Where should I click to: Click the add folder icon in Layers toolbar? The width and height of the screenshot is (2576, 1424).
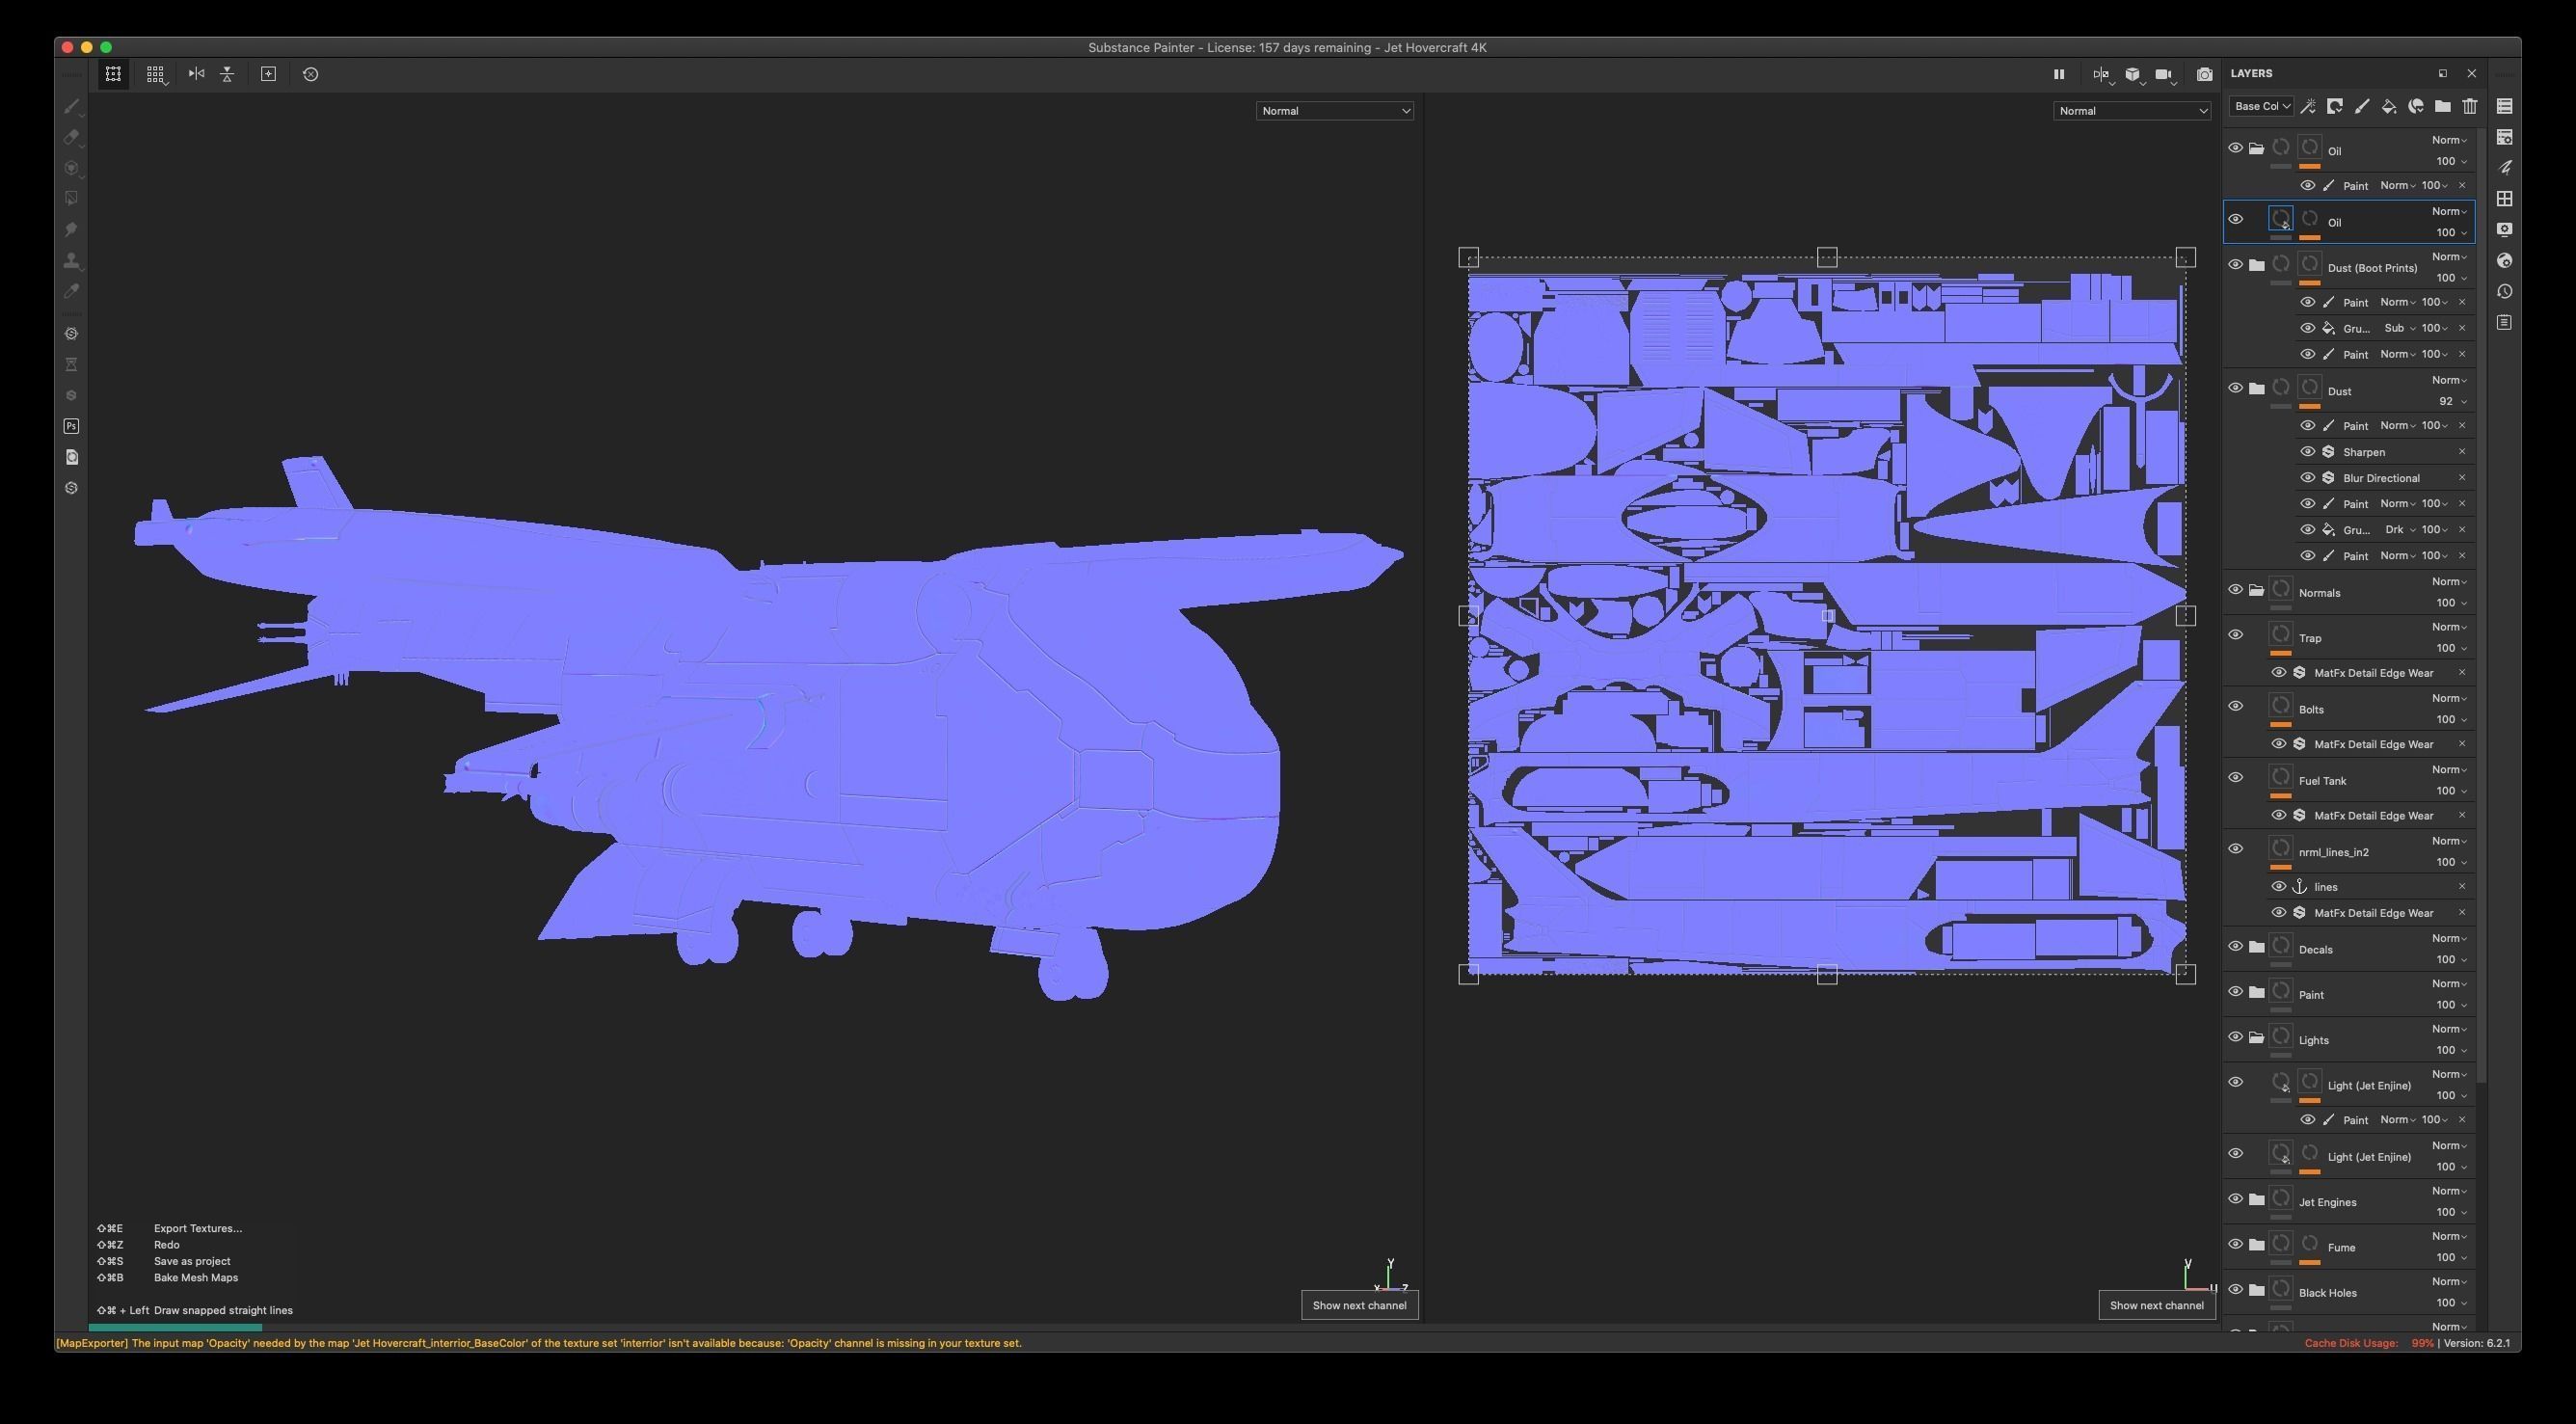point(2443,106)
